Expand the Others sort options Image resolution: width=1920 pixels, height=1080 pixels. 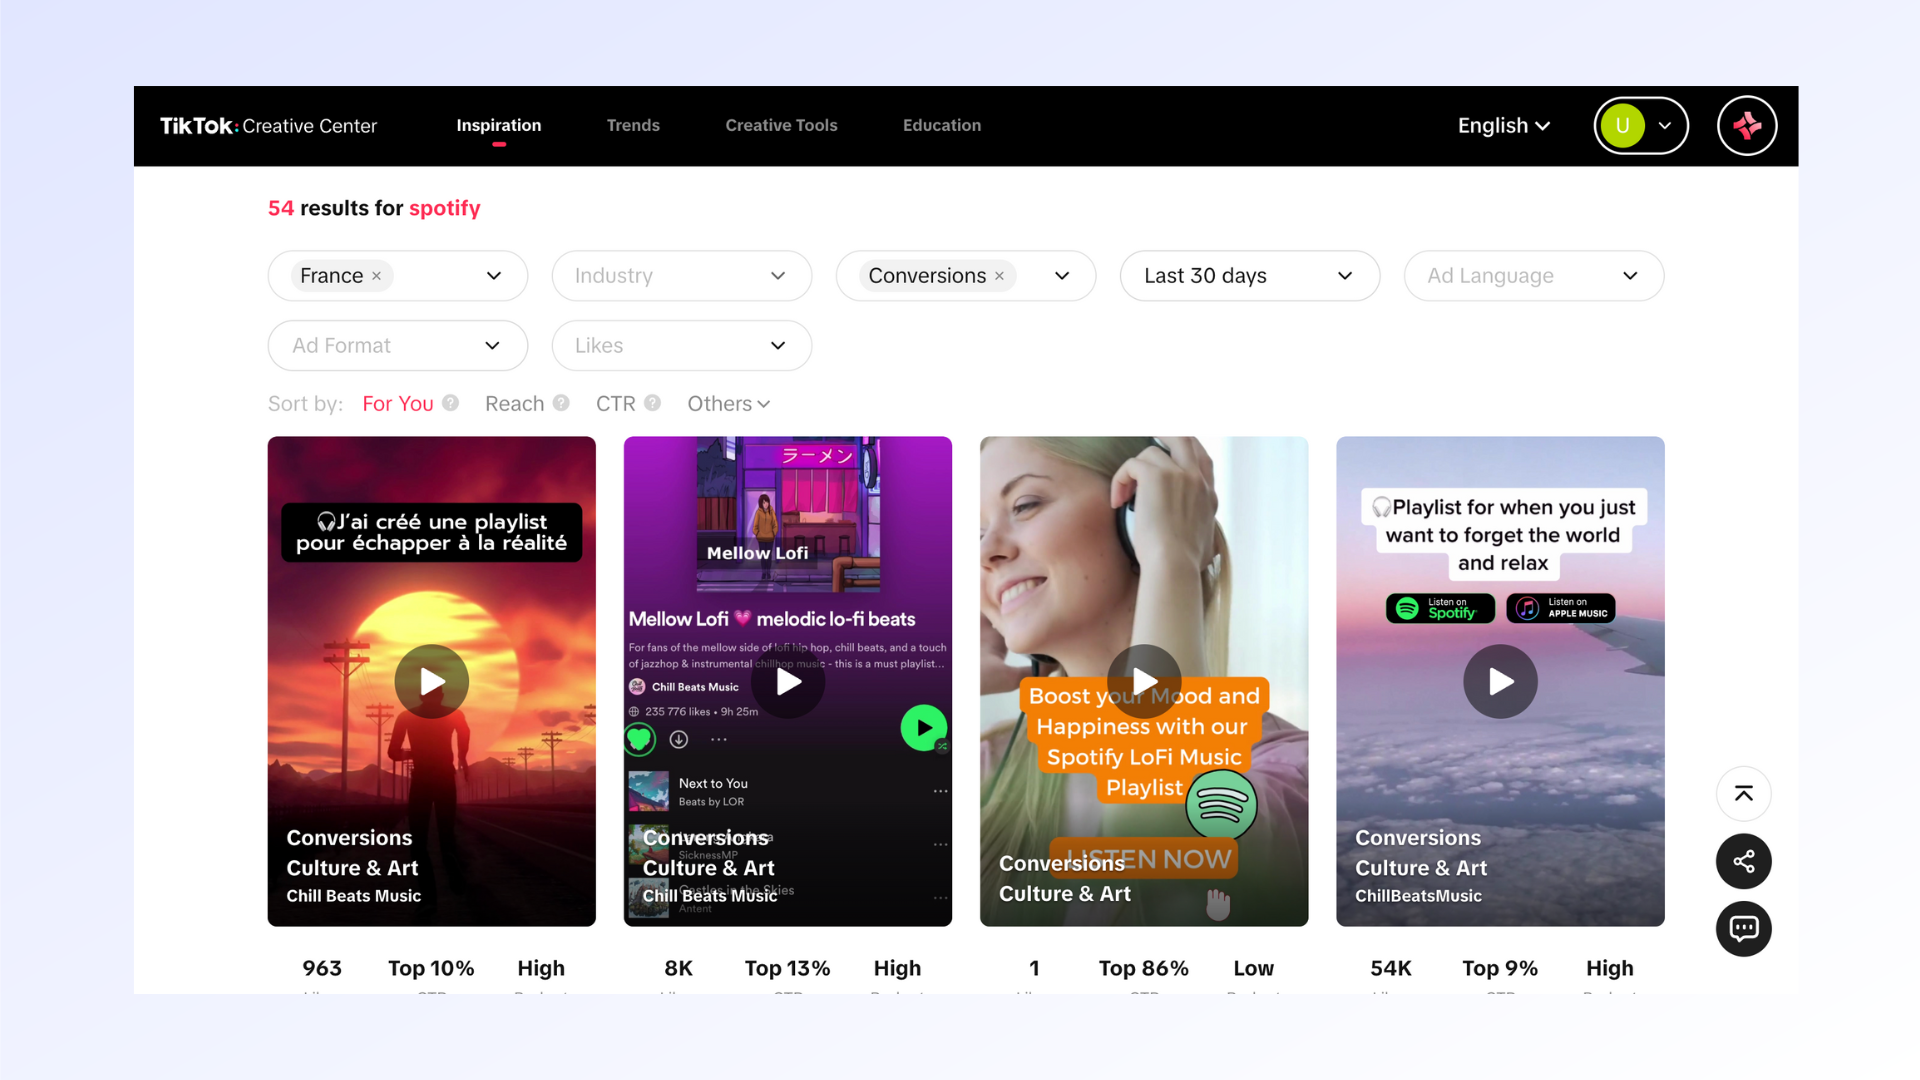728,404
